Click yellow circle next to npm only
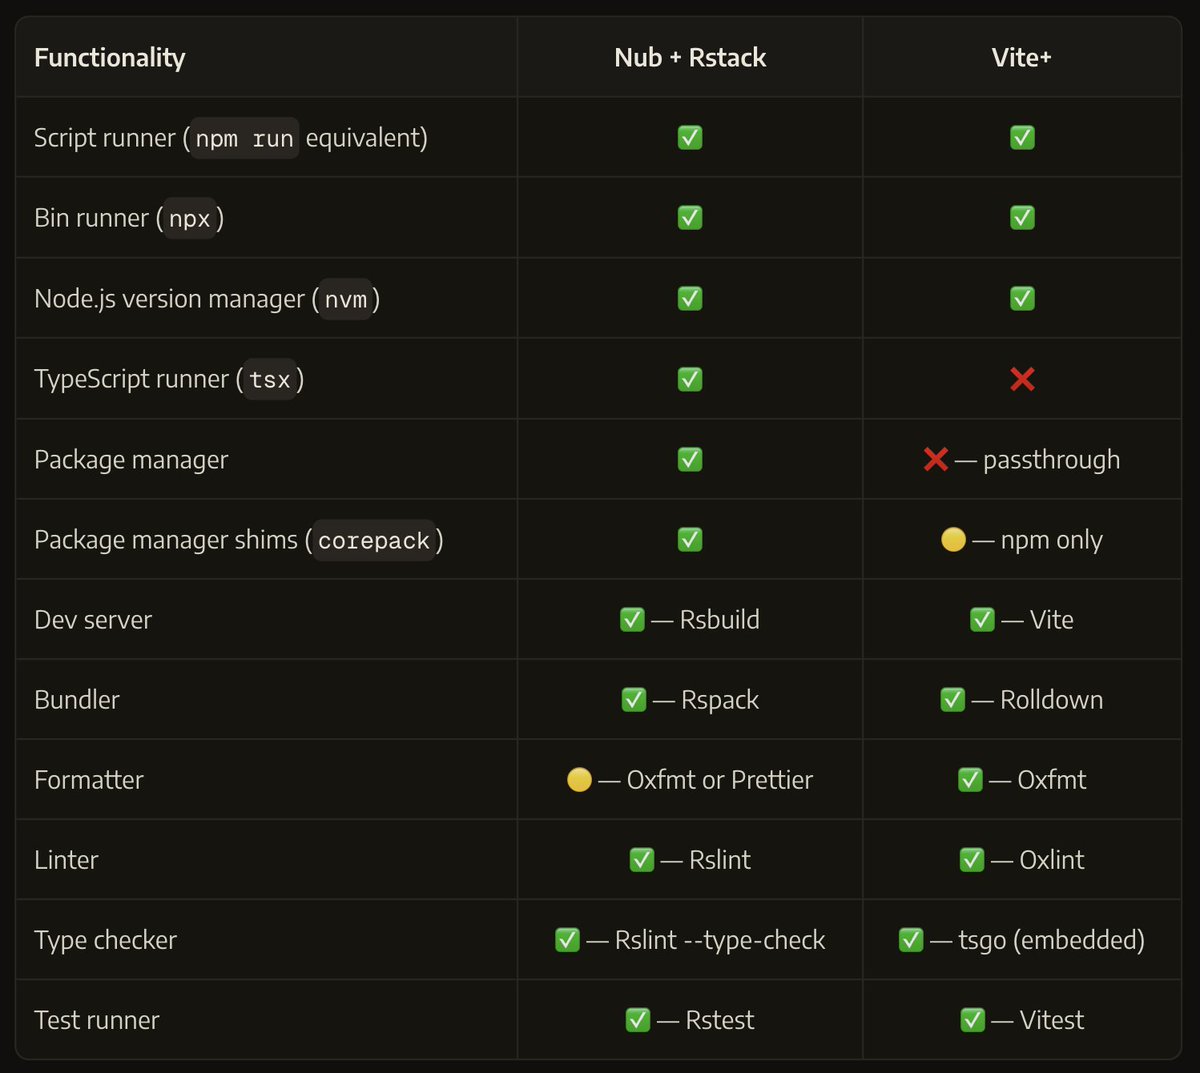Image resolution: width=1200 pixels, height=1073 pixels. (954, 540)
